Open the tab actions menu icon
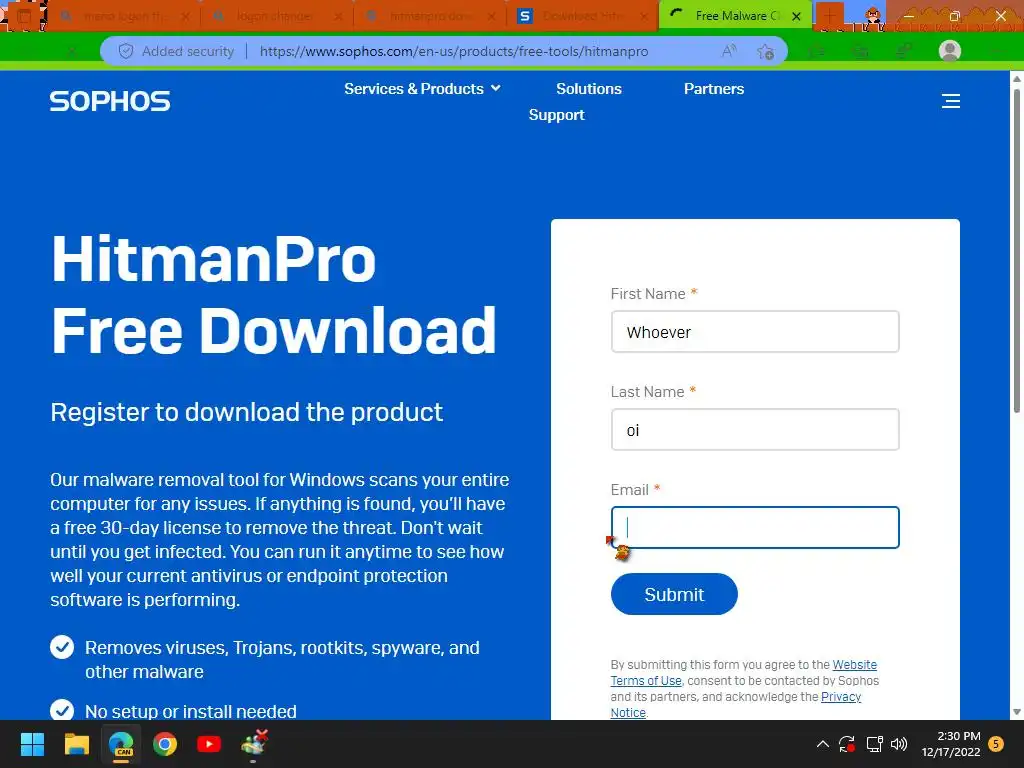Screen dimensions: 1024x768 (x=24, y=16)
